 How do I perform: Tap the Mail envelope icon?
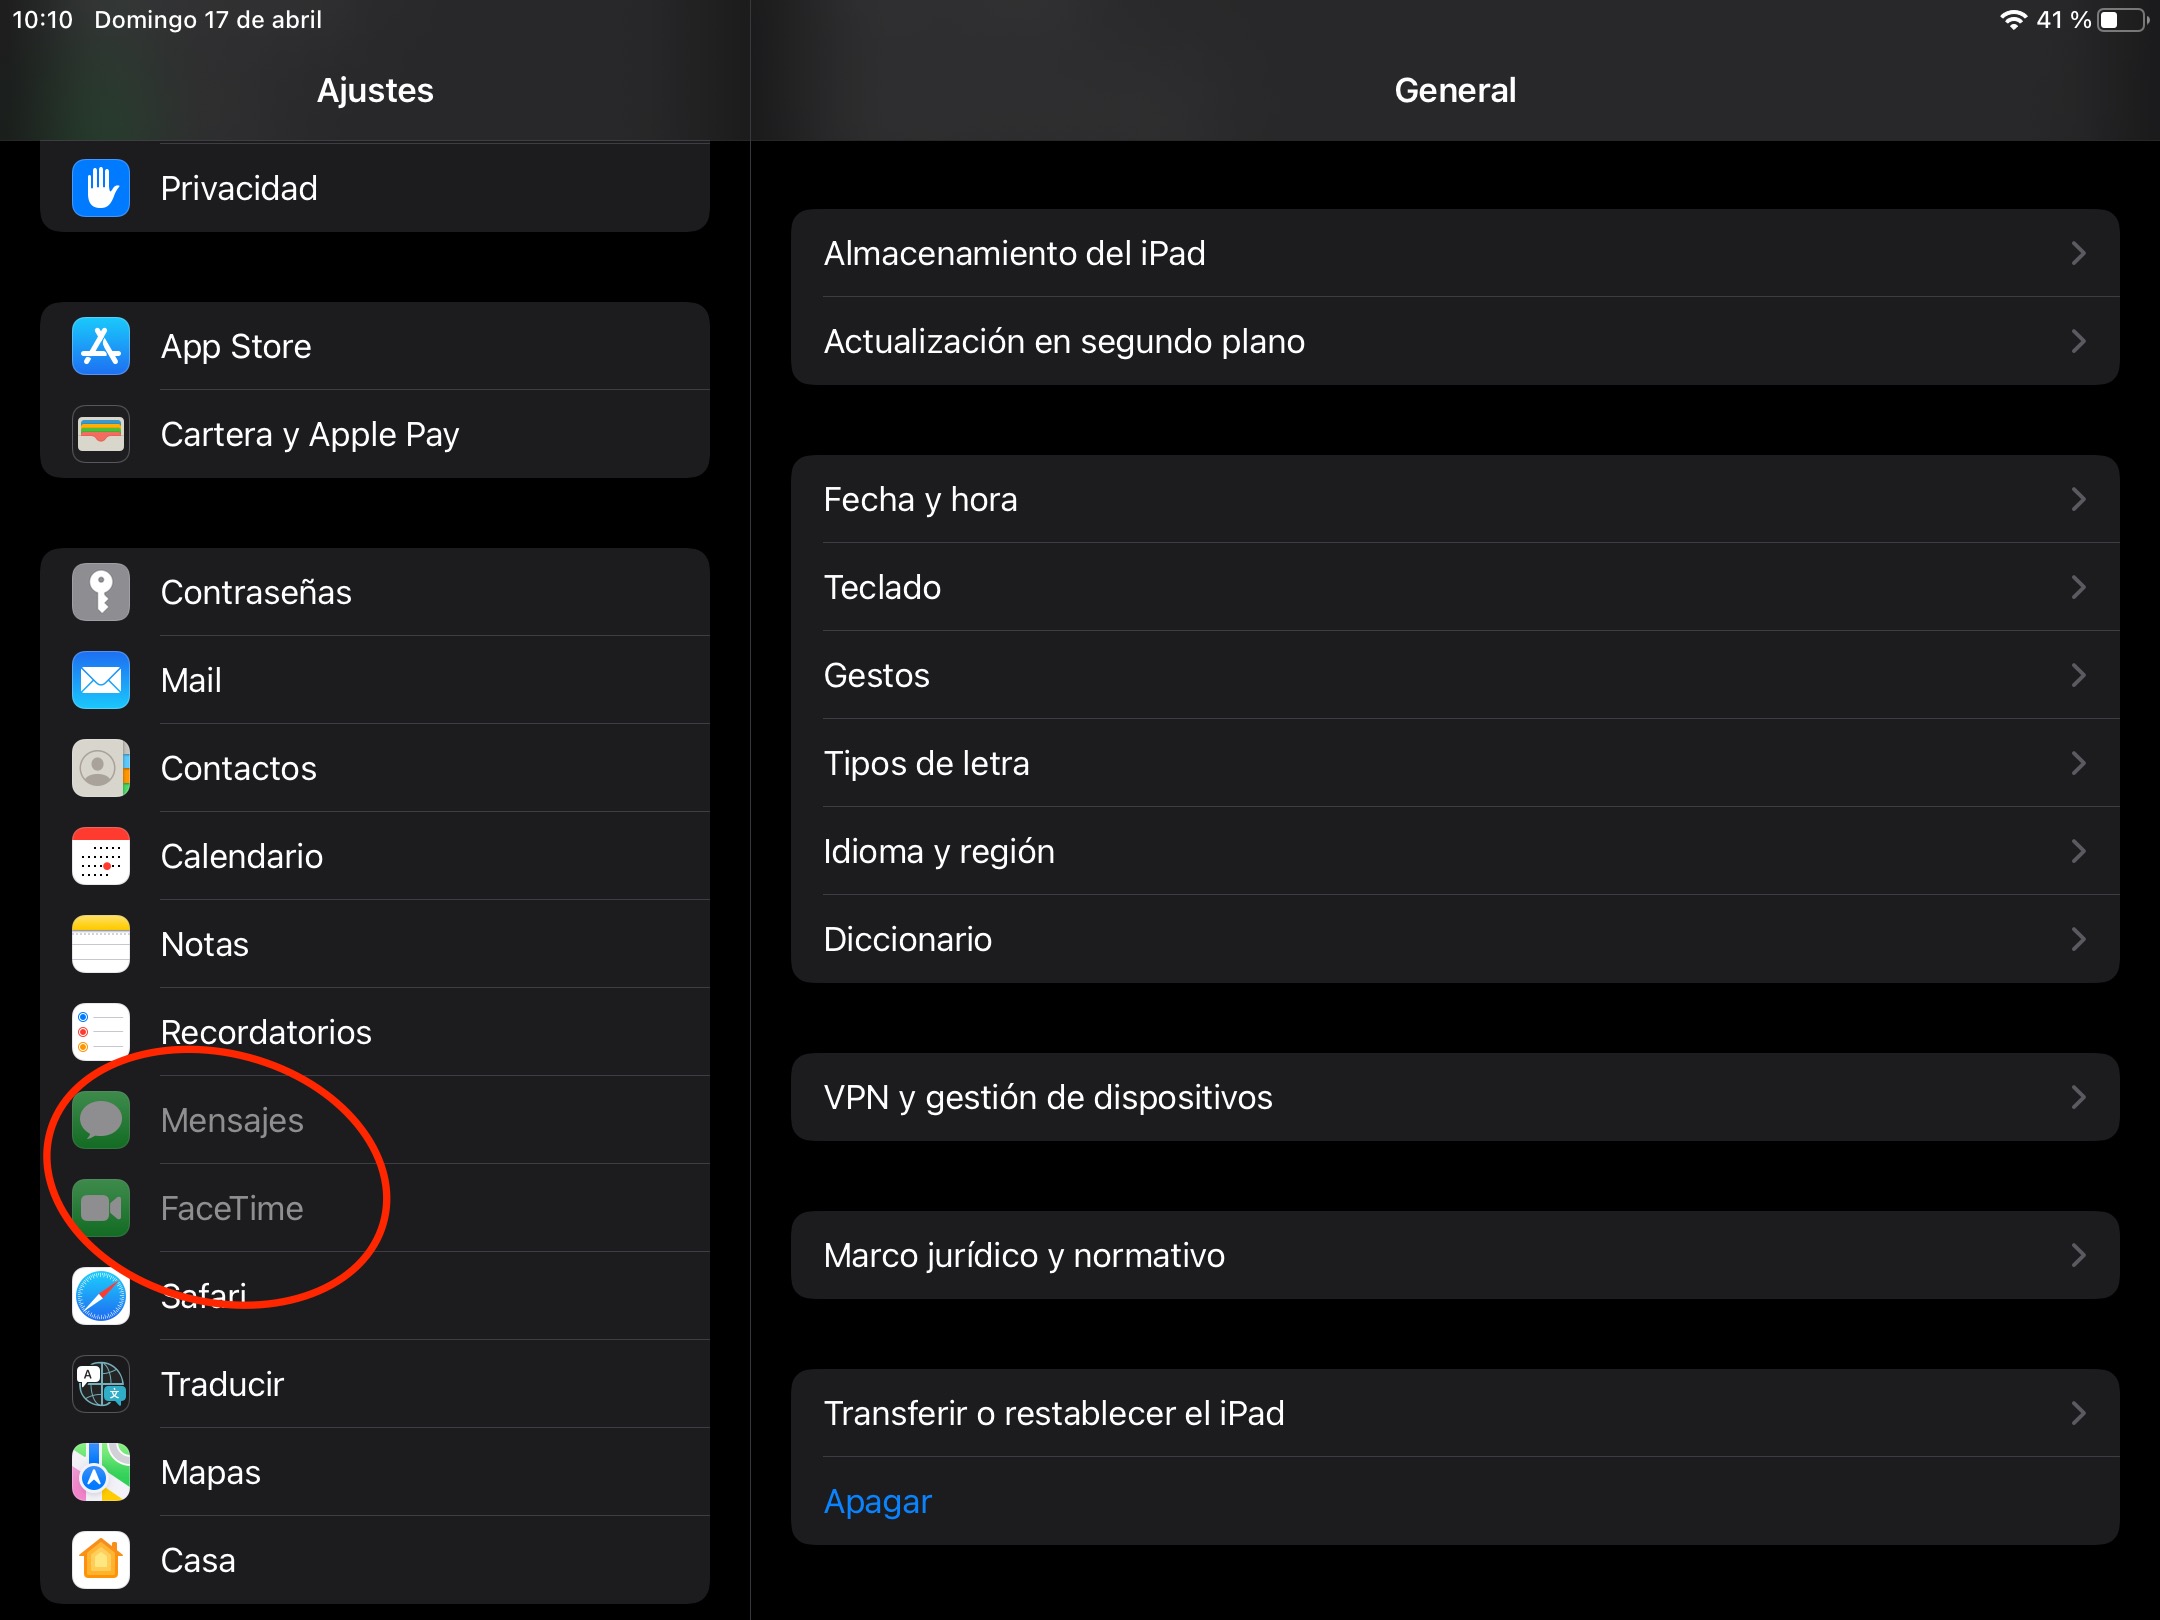point(101,680)
